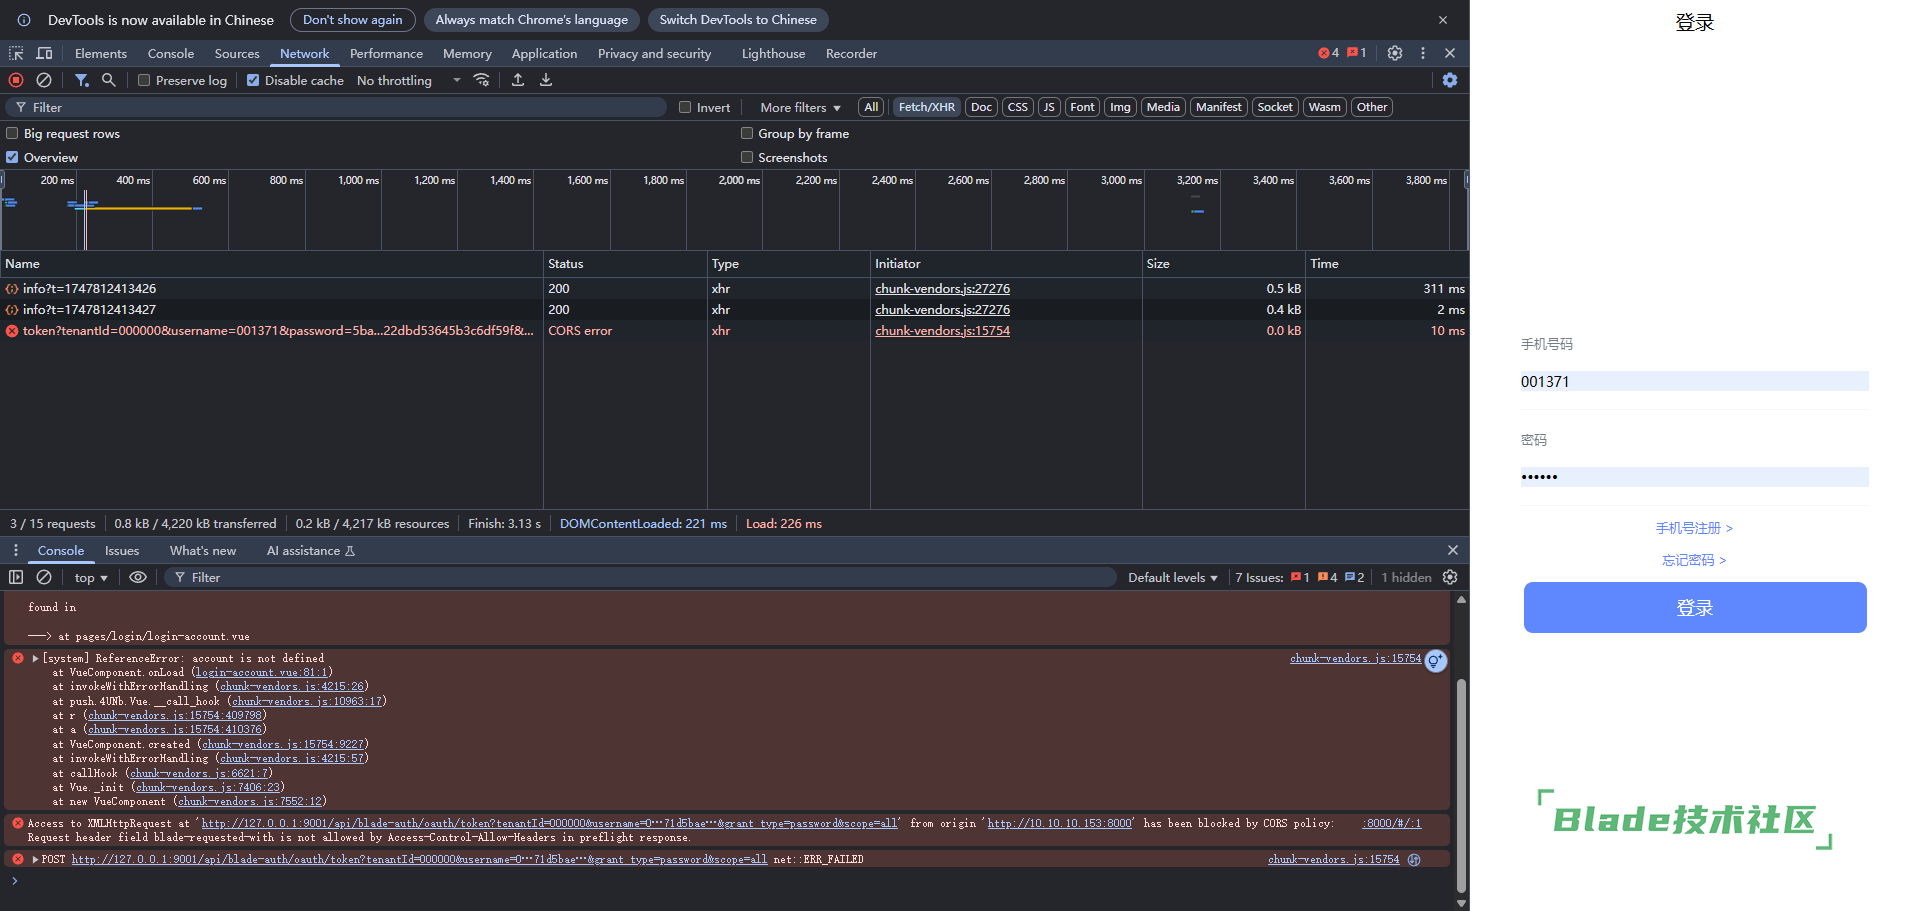The width and height of the screenshot is (1920, 911).
Task: Import HAR file upload icon
Action: click(x=518, y=80)
